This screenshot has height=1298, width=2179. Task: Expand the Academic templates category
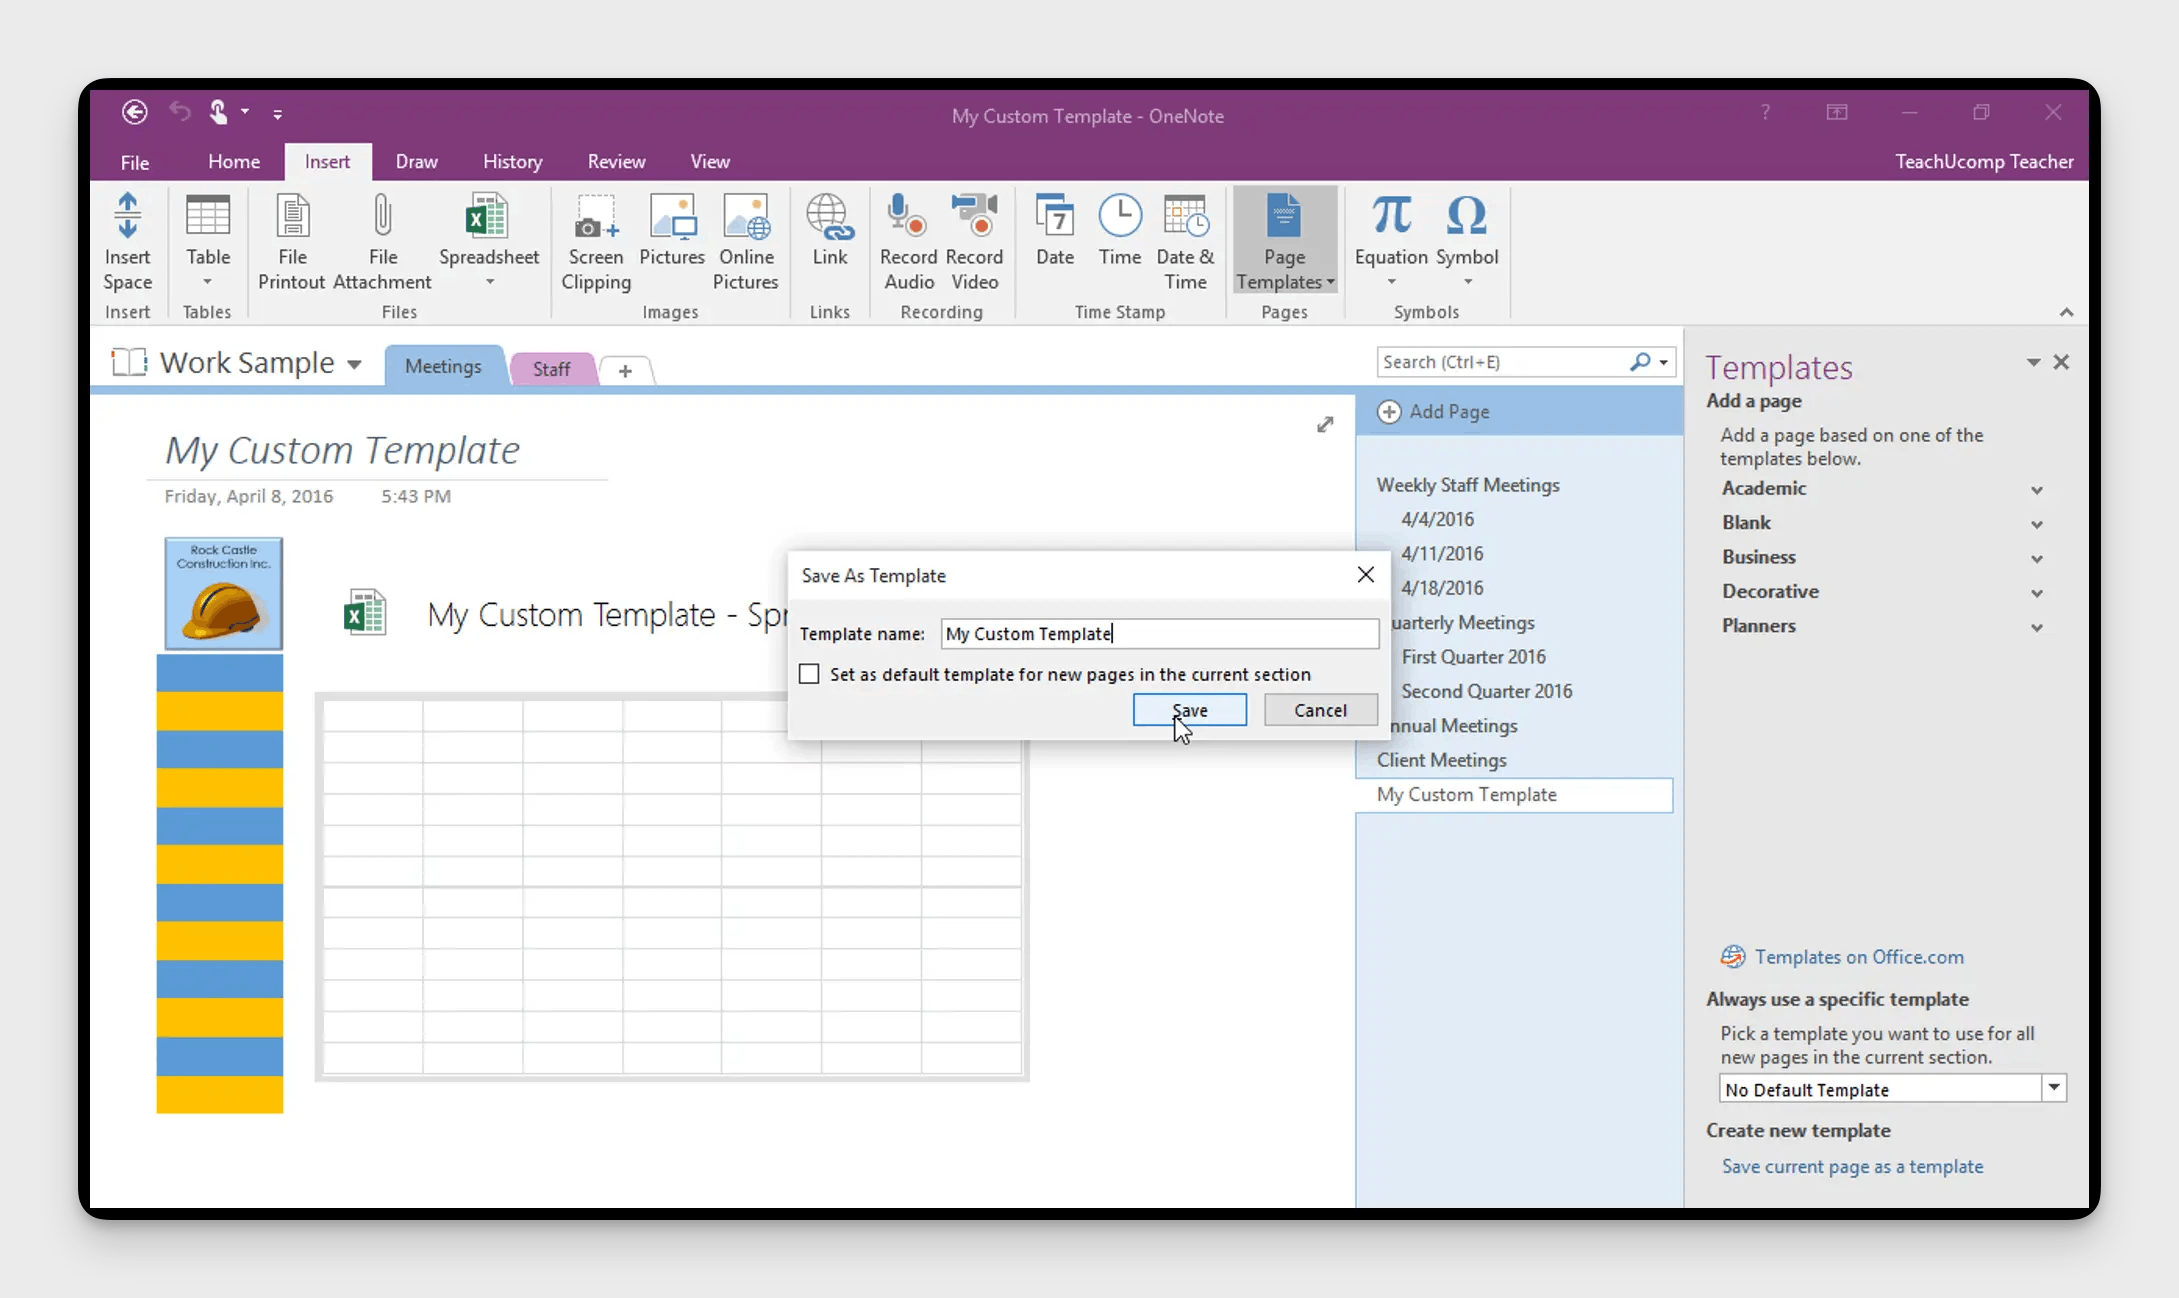pyautogui.click(x=2036, y=490)
